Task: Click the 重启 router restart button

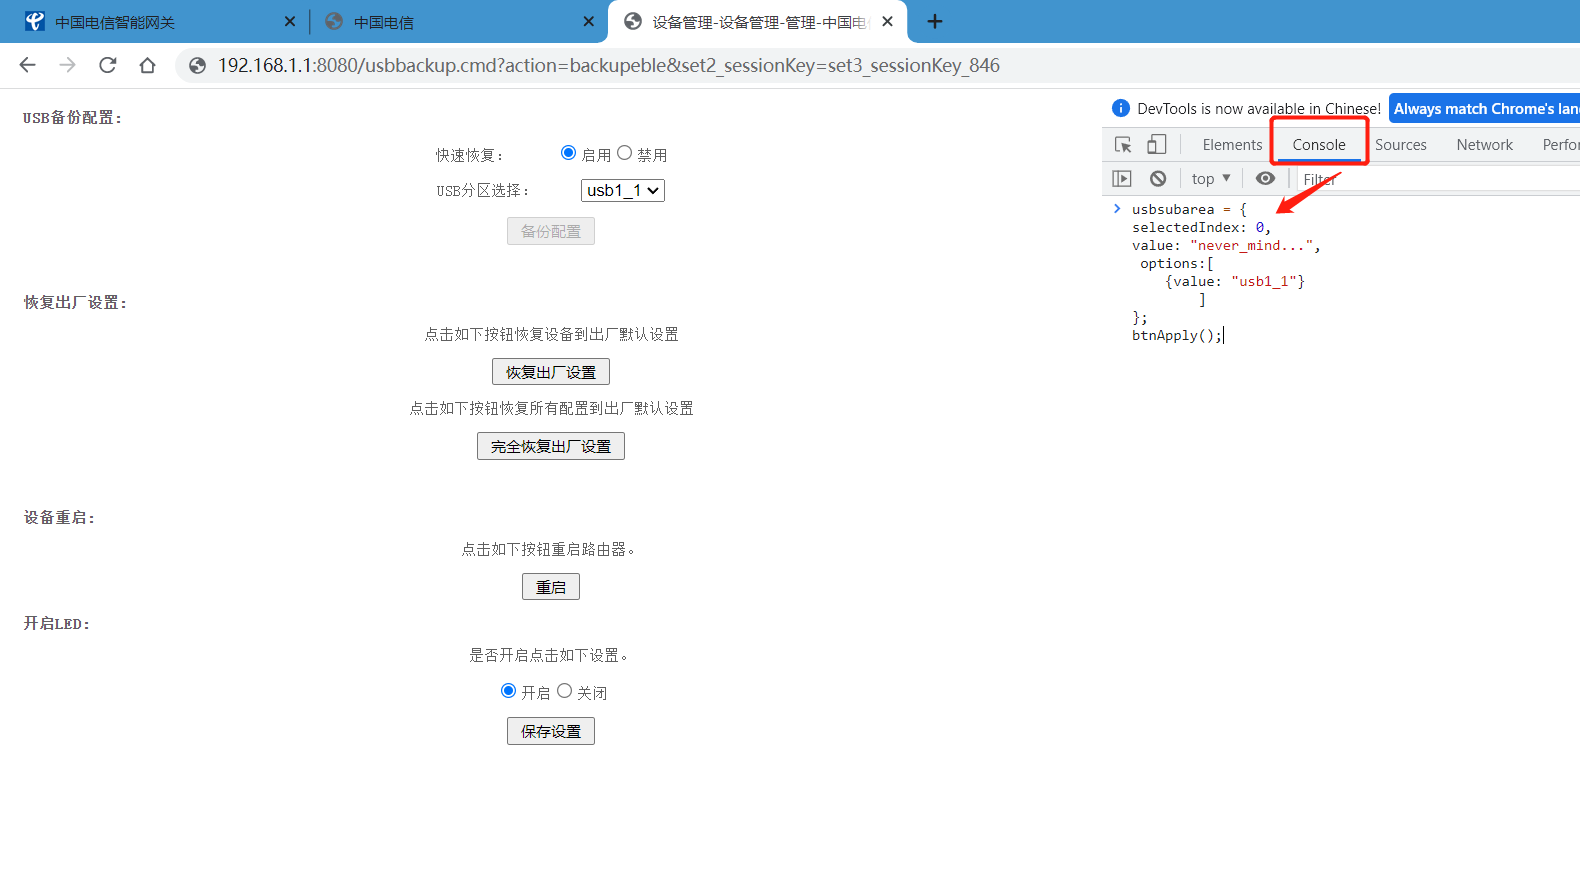Action: point(550,587)
